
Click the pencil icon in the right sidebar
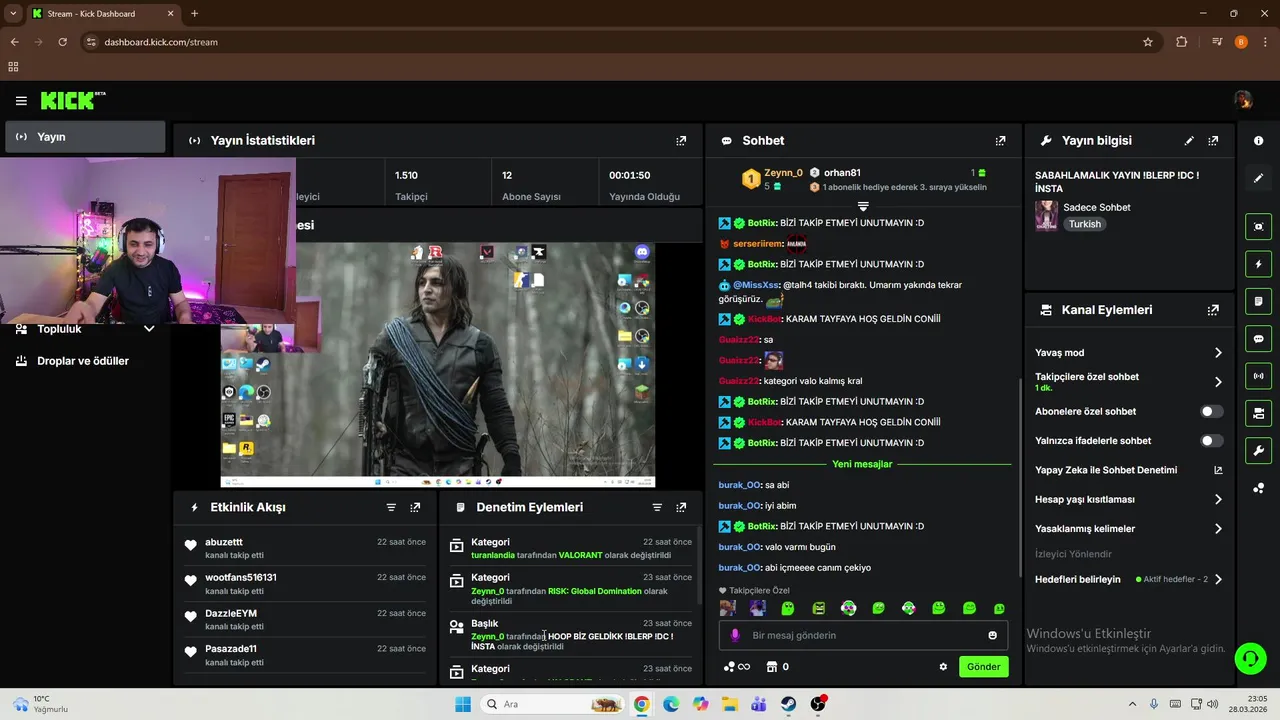tap(1258, 178)
